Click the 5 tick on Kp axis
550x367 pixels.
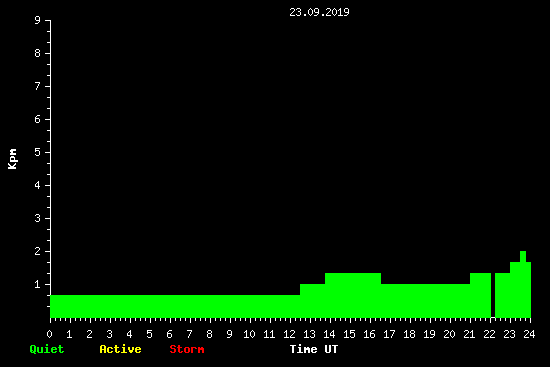coord(38,152)
